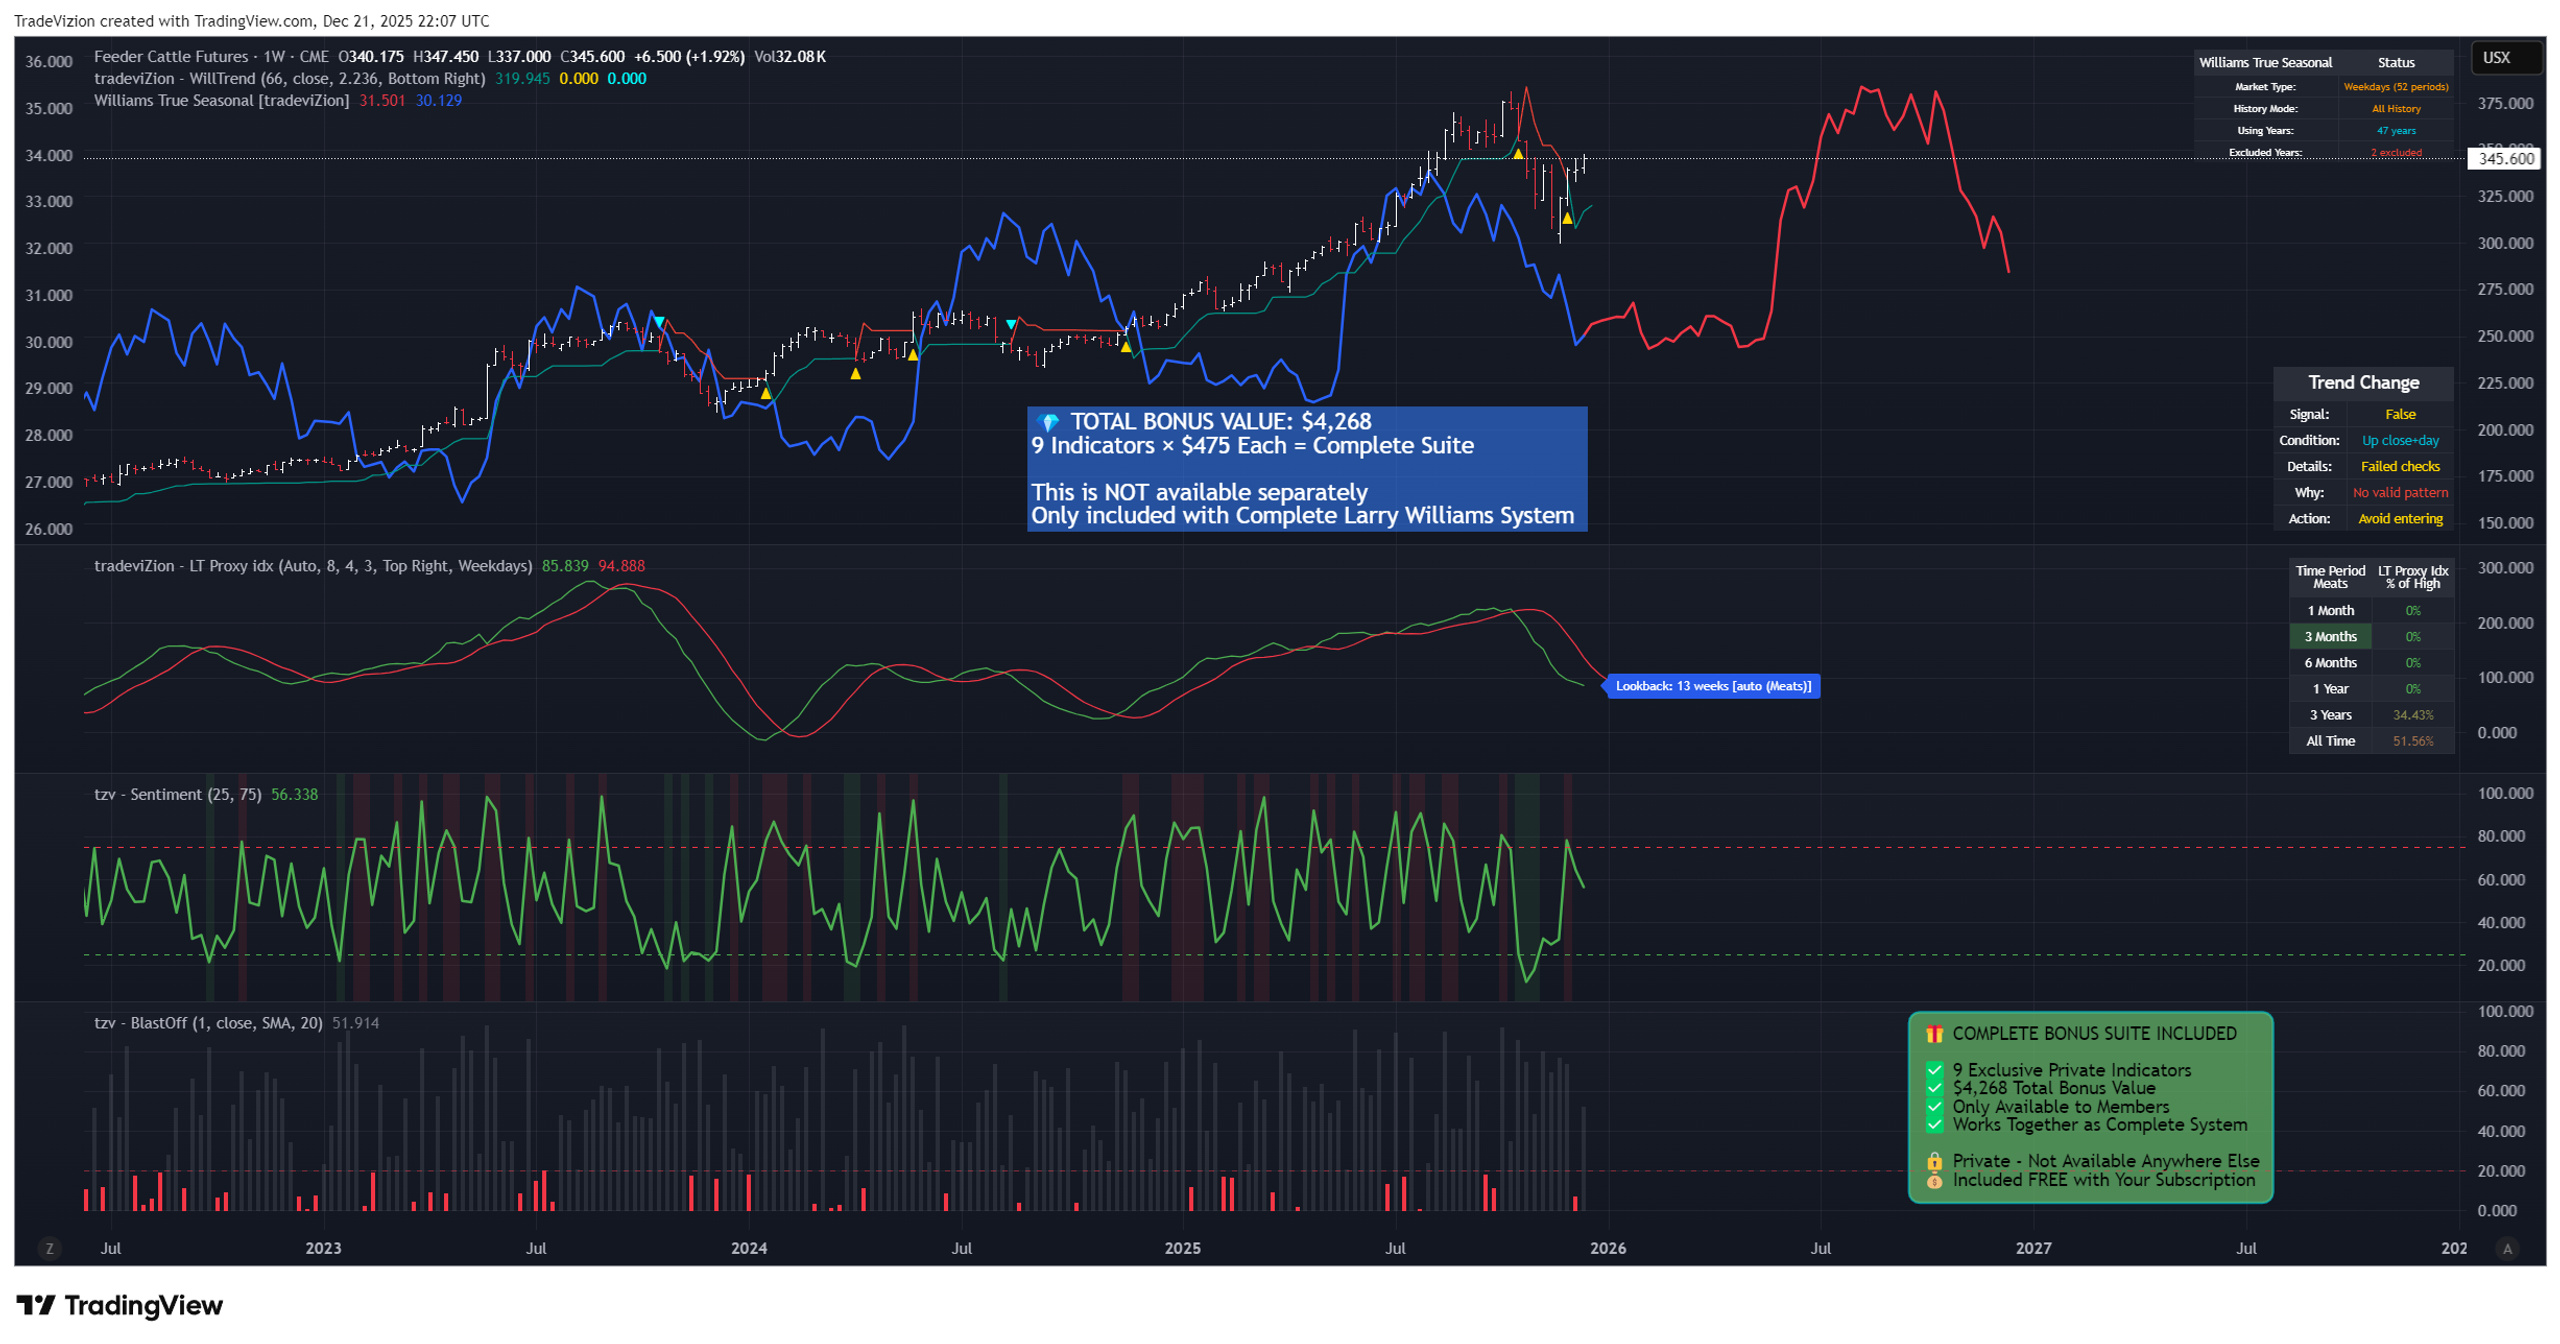Click the 1 Month row label

point(2330,610)
